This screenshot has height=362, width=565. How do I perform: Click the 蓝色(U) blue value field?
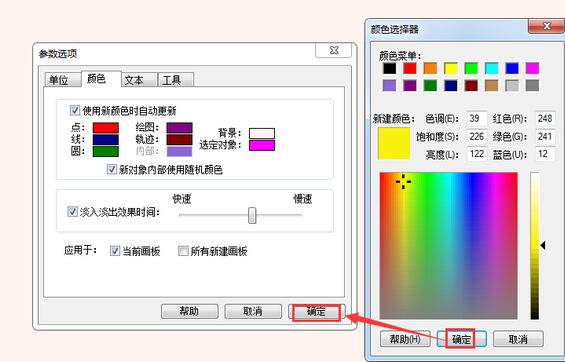[545, 154]
